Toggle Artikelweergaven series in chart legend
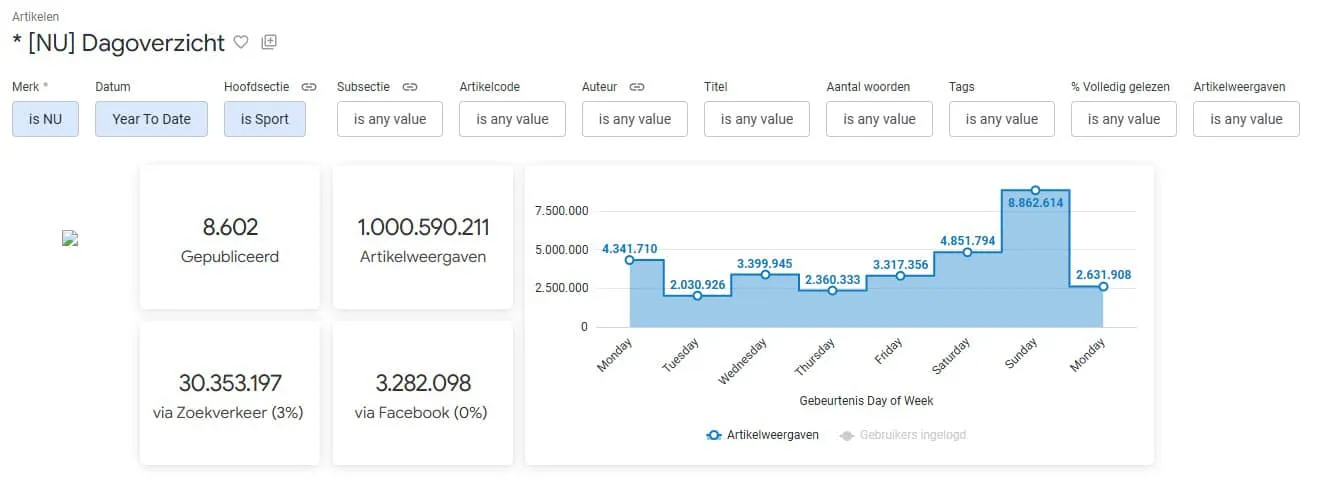1320x482 pixels. click(x=762, y=435)
